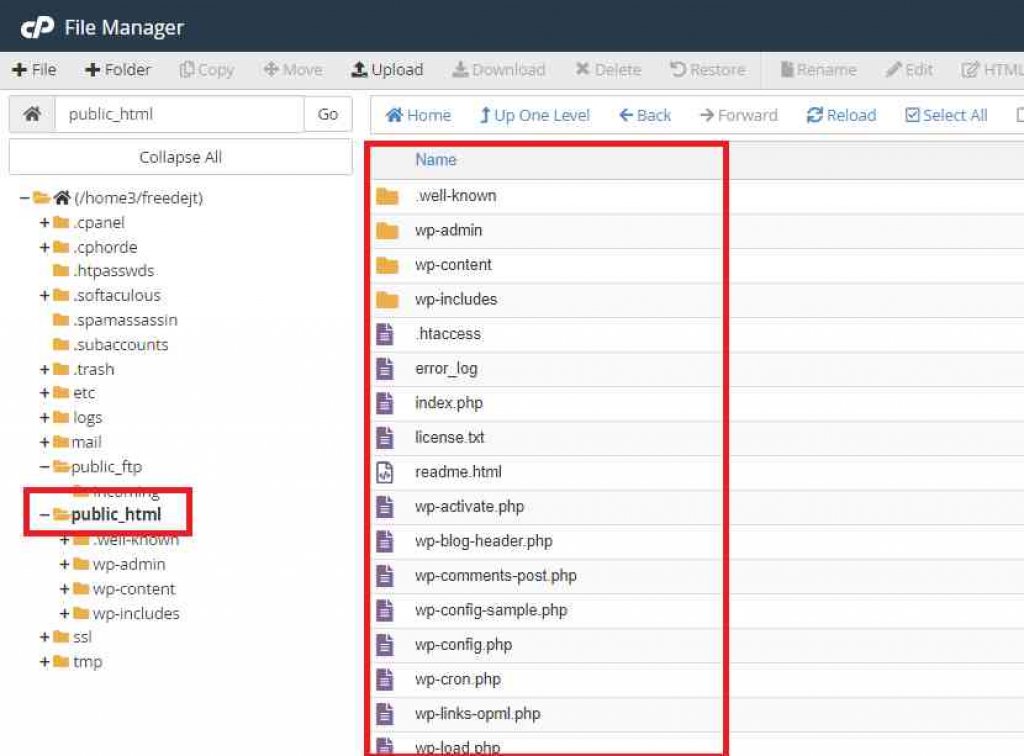Click the Restore toolbar icon
Screen dimensions: 1024x756
pos(708,70)
